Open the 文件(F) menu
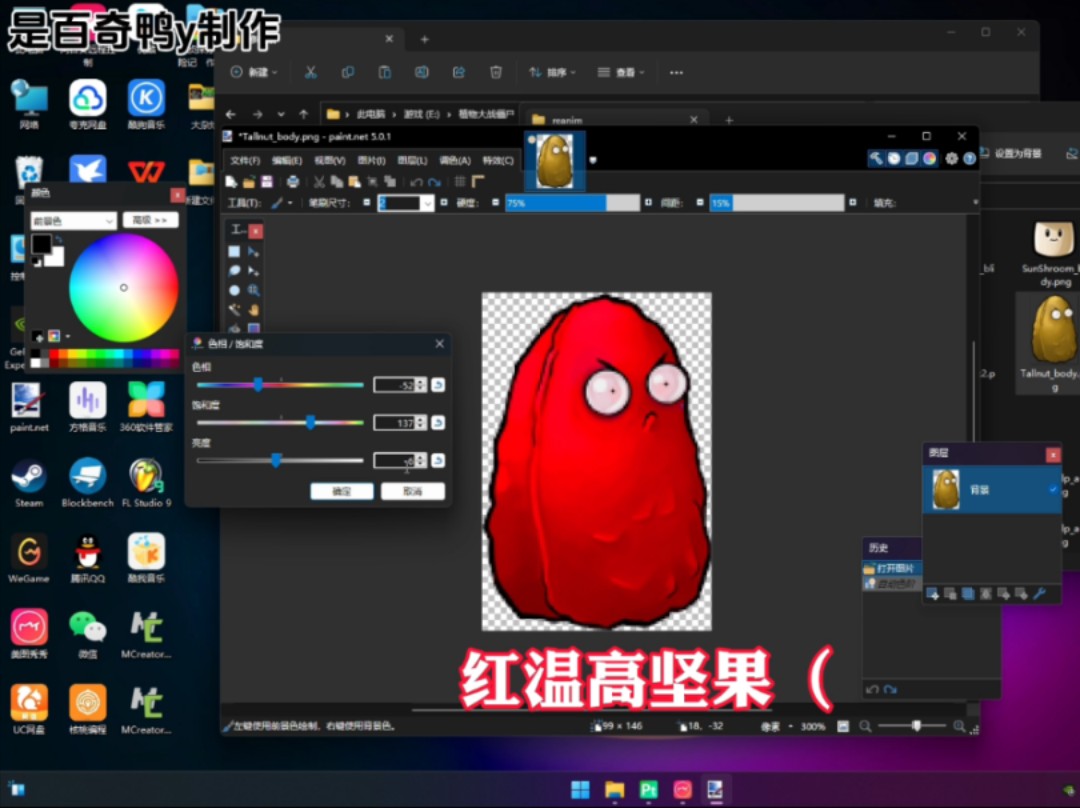This screenshot has height=808, width=1080. point(245,160)
